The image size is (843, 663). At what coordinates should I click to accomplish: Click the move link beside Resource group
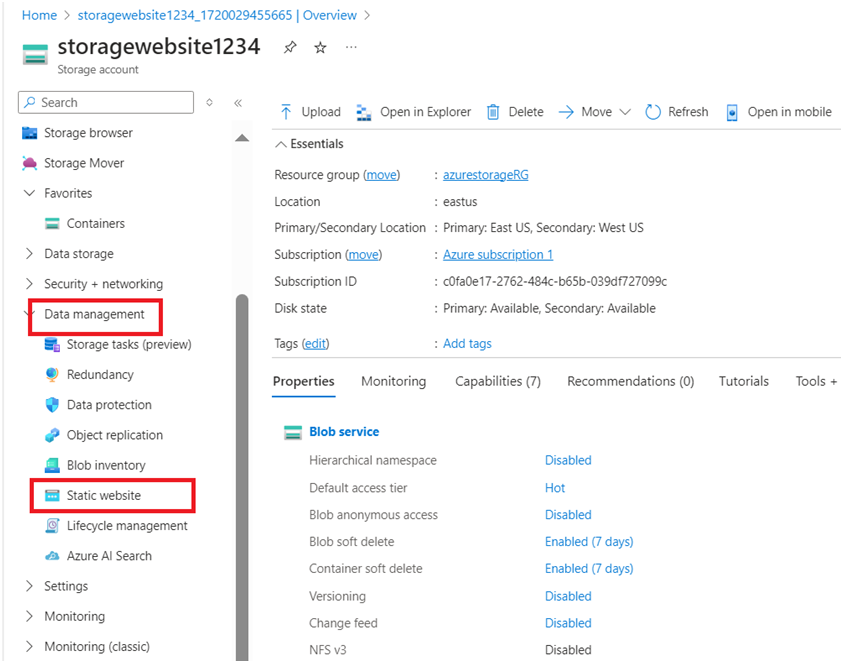(381, 175)
